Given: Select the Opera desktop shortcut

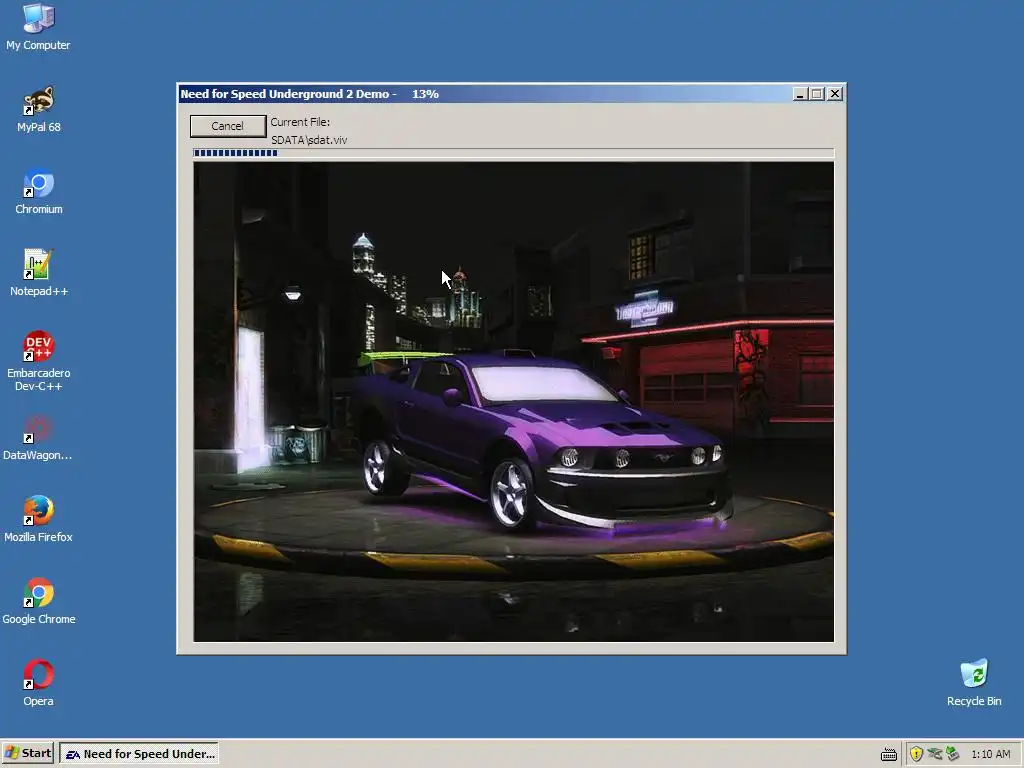Looking at the screenshot, I should click(39, 684).
